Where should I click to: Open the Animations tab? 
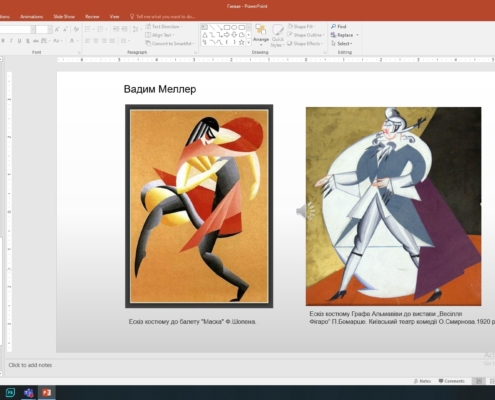coord(32,17)
